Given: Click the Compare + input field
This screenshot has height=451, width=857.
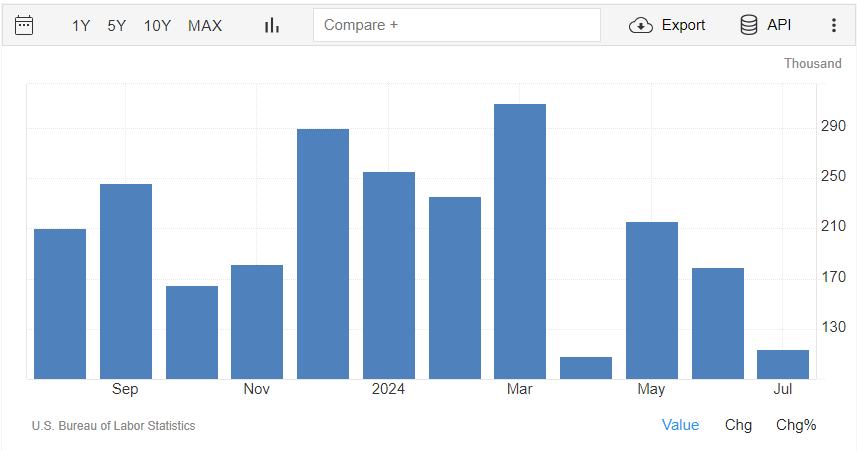Looking at the screenshot, I should pos(456,25).
